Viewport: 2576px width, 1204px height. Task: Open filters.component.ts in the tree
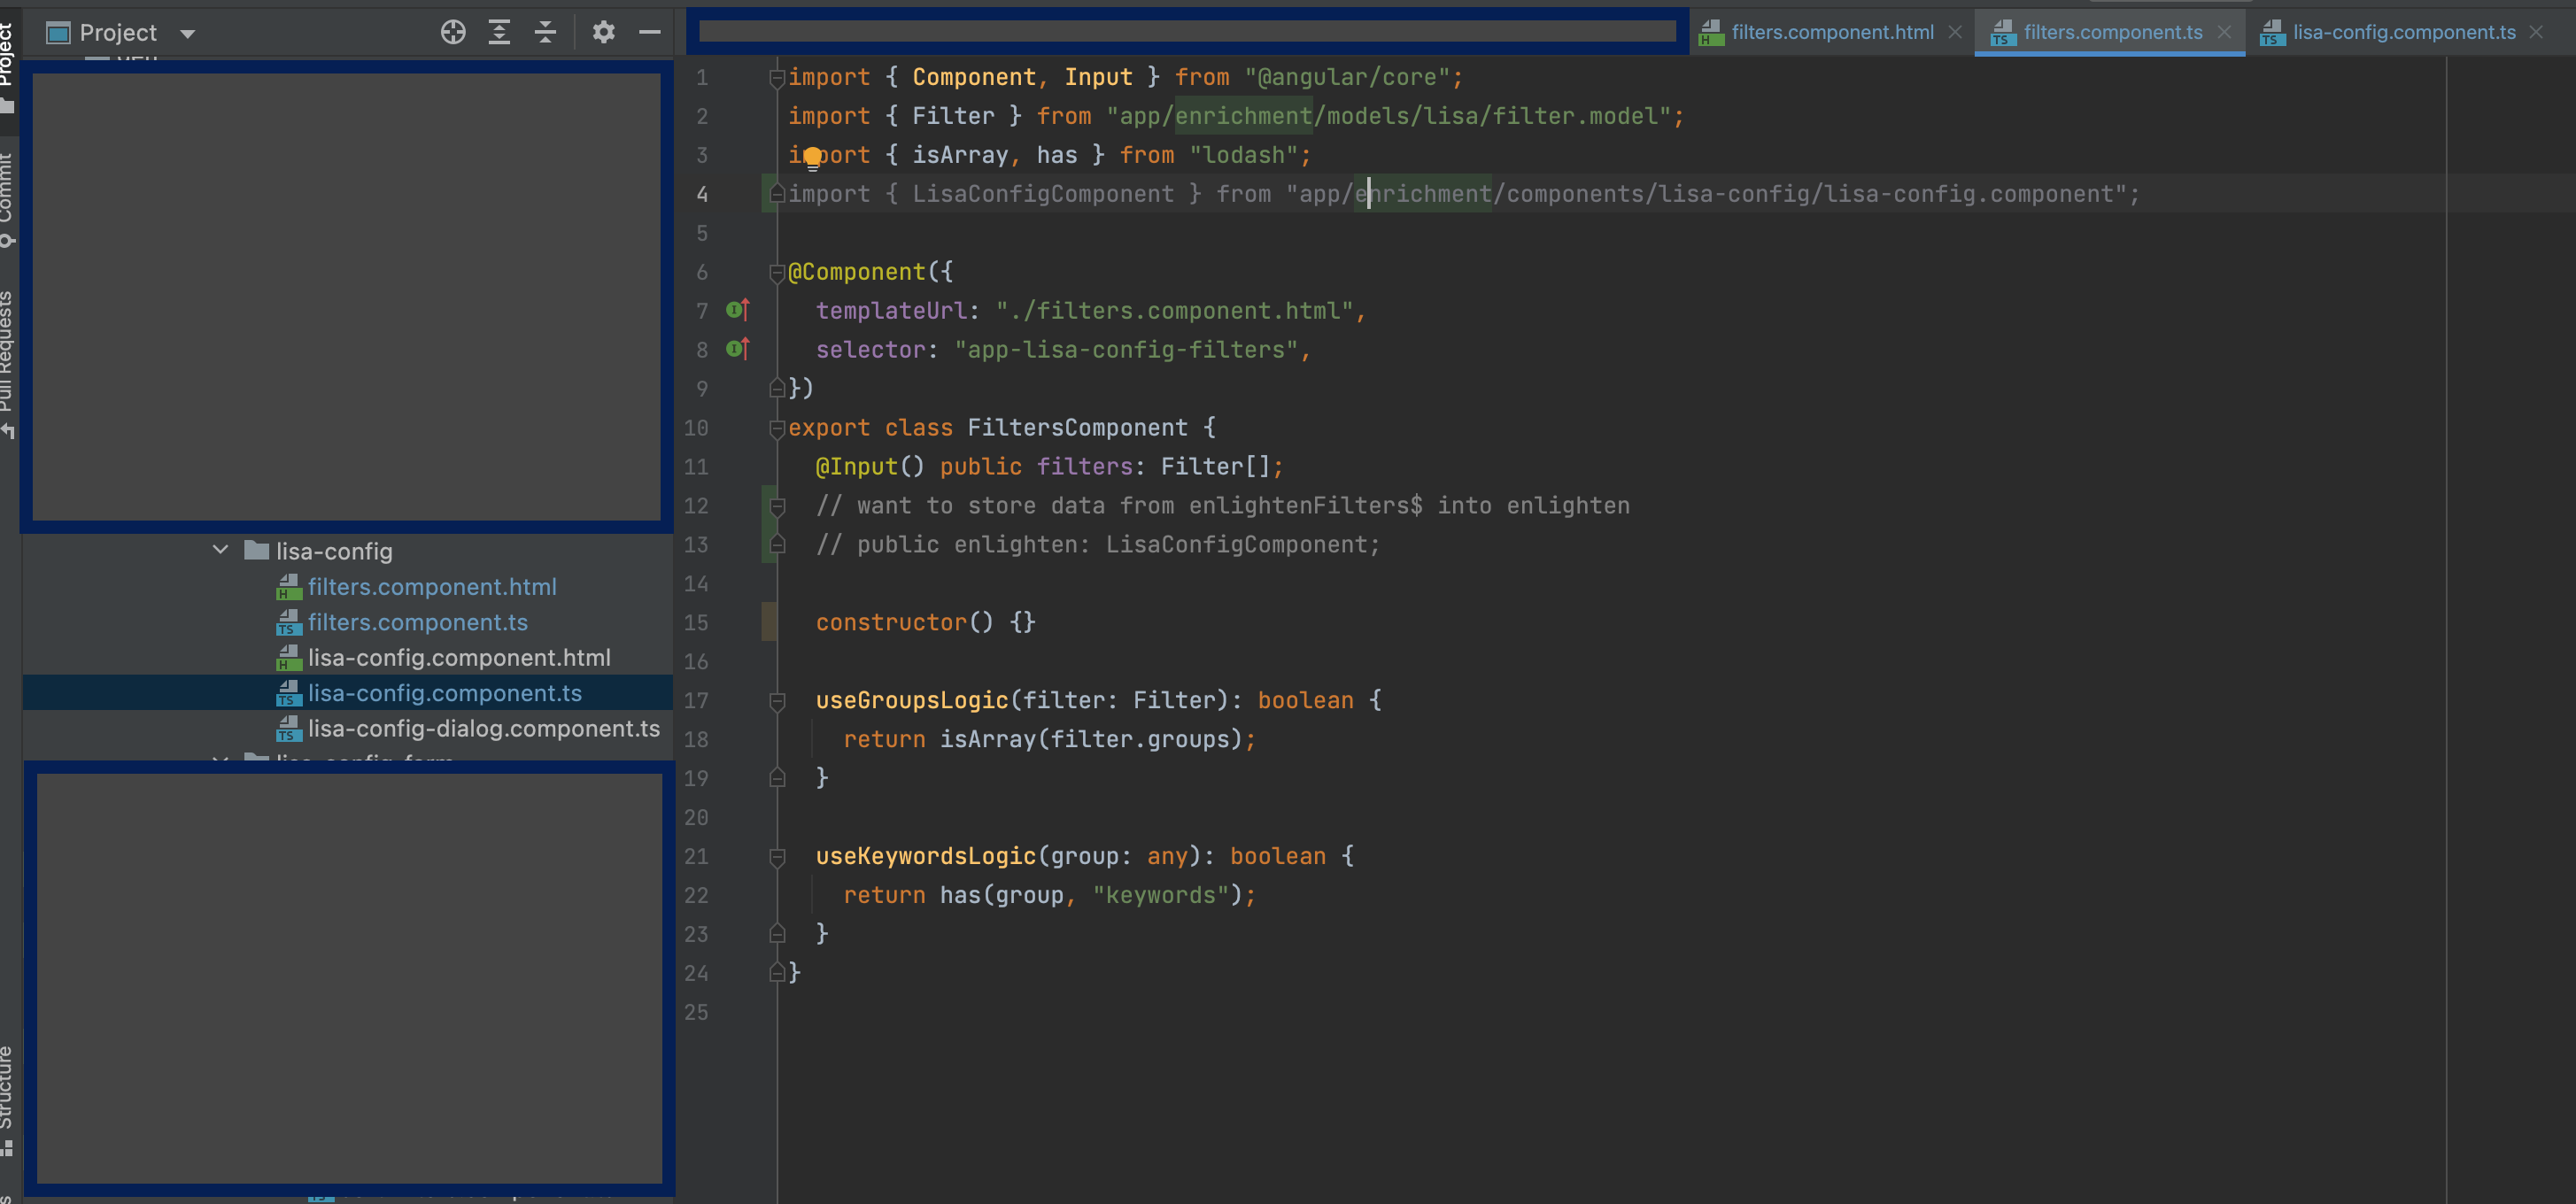(x=418, y=622)
